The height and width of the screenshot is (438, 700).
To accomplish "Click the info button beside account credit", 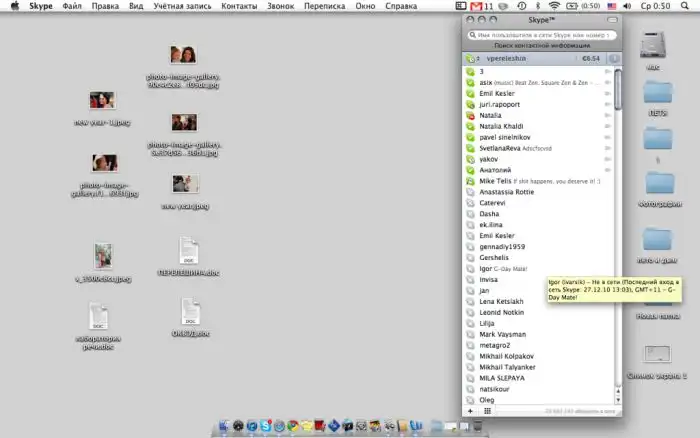I will (x=613, y=59).
